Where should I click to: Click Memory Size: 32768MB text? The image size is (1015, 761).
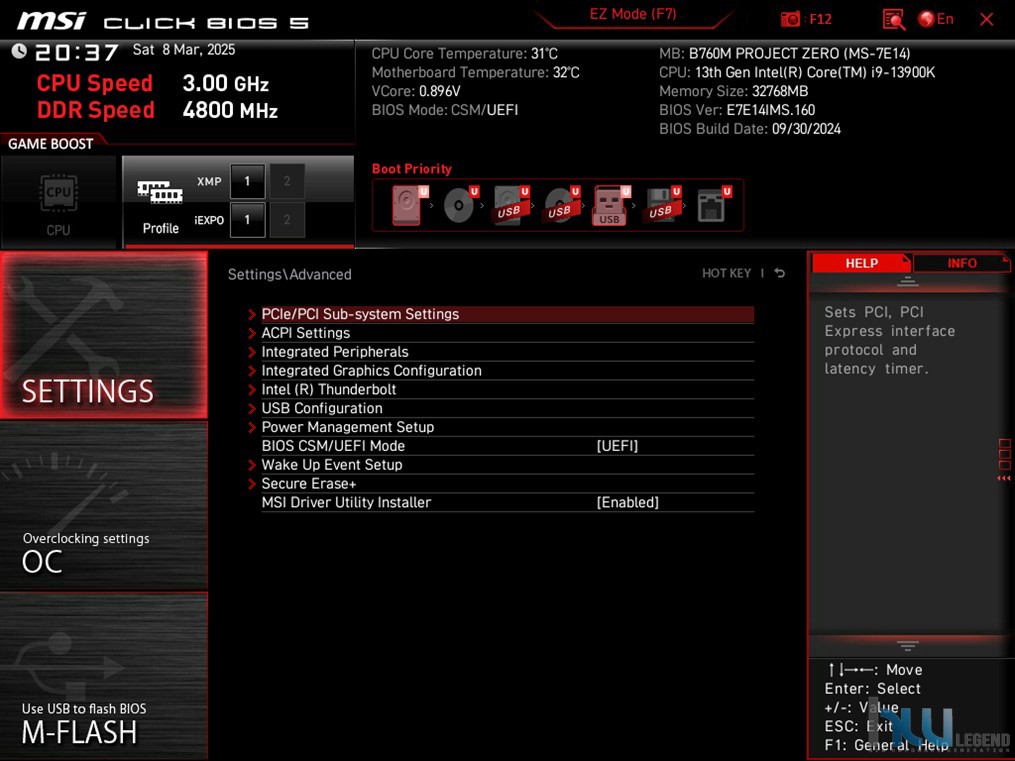(733, 91)
